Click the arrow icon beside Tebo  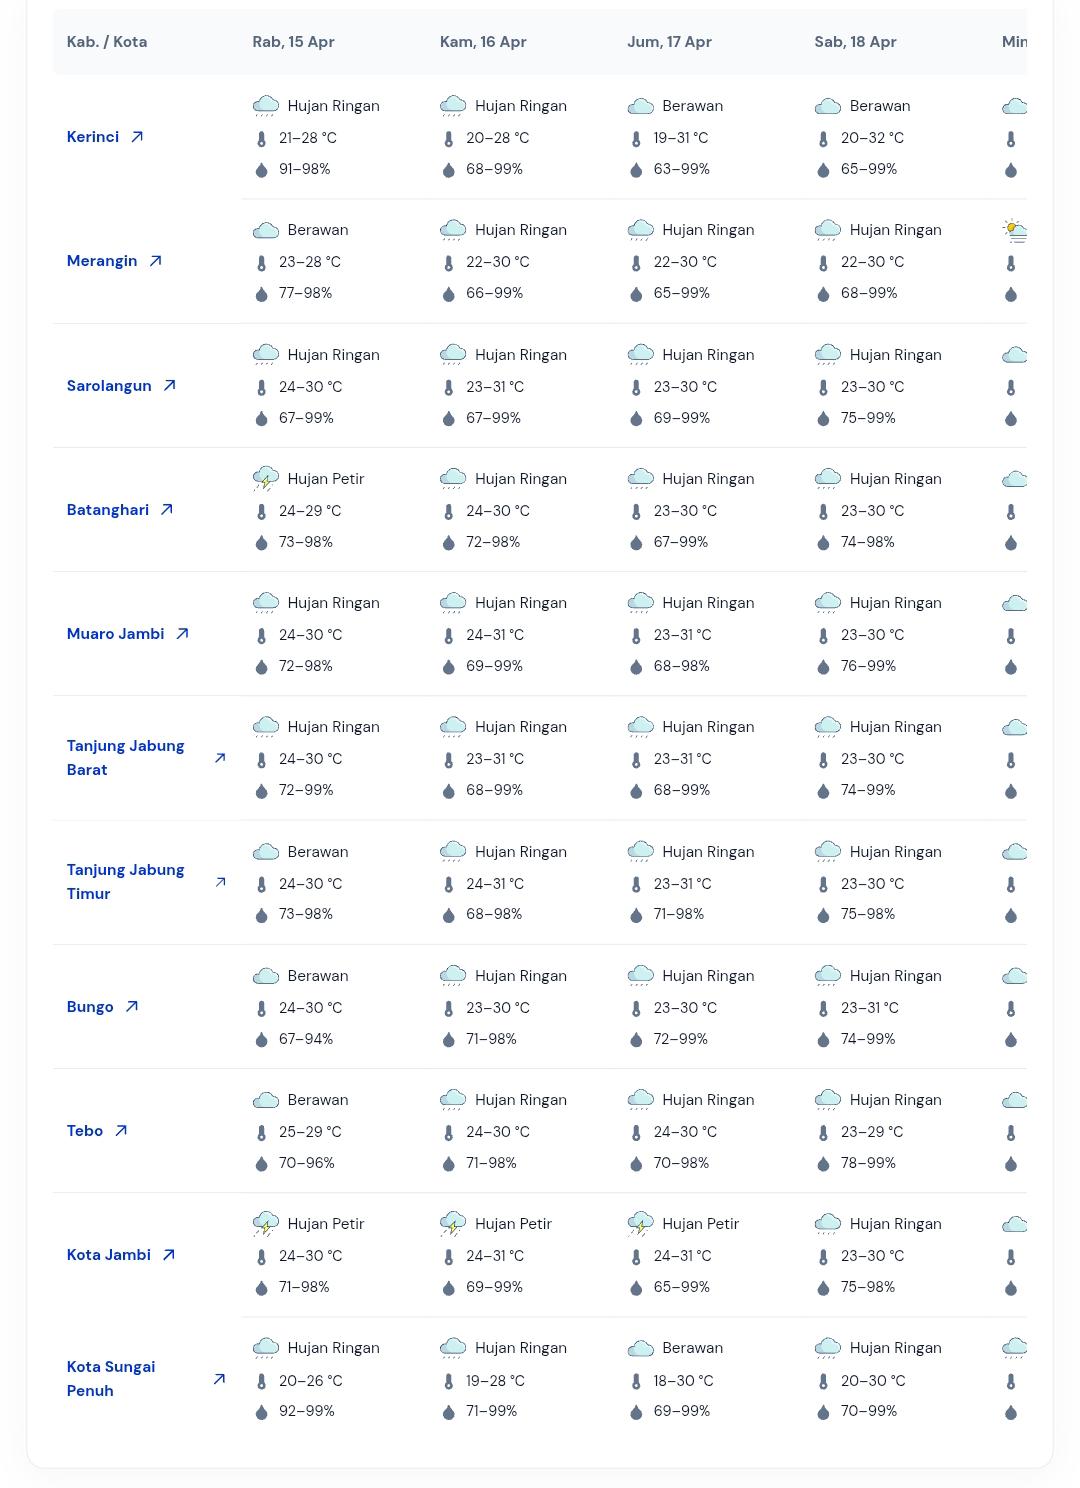(x=121, y=1131)
